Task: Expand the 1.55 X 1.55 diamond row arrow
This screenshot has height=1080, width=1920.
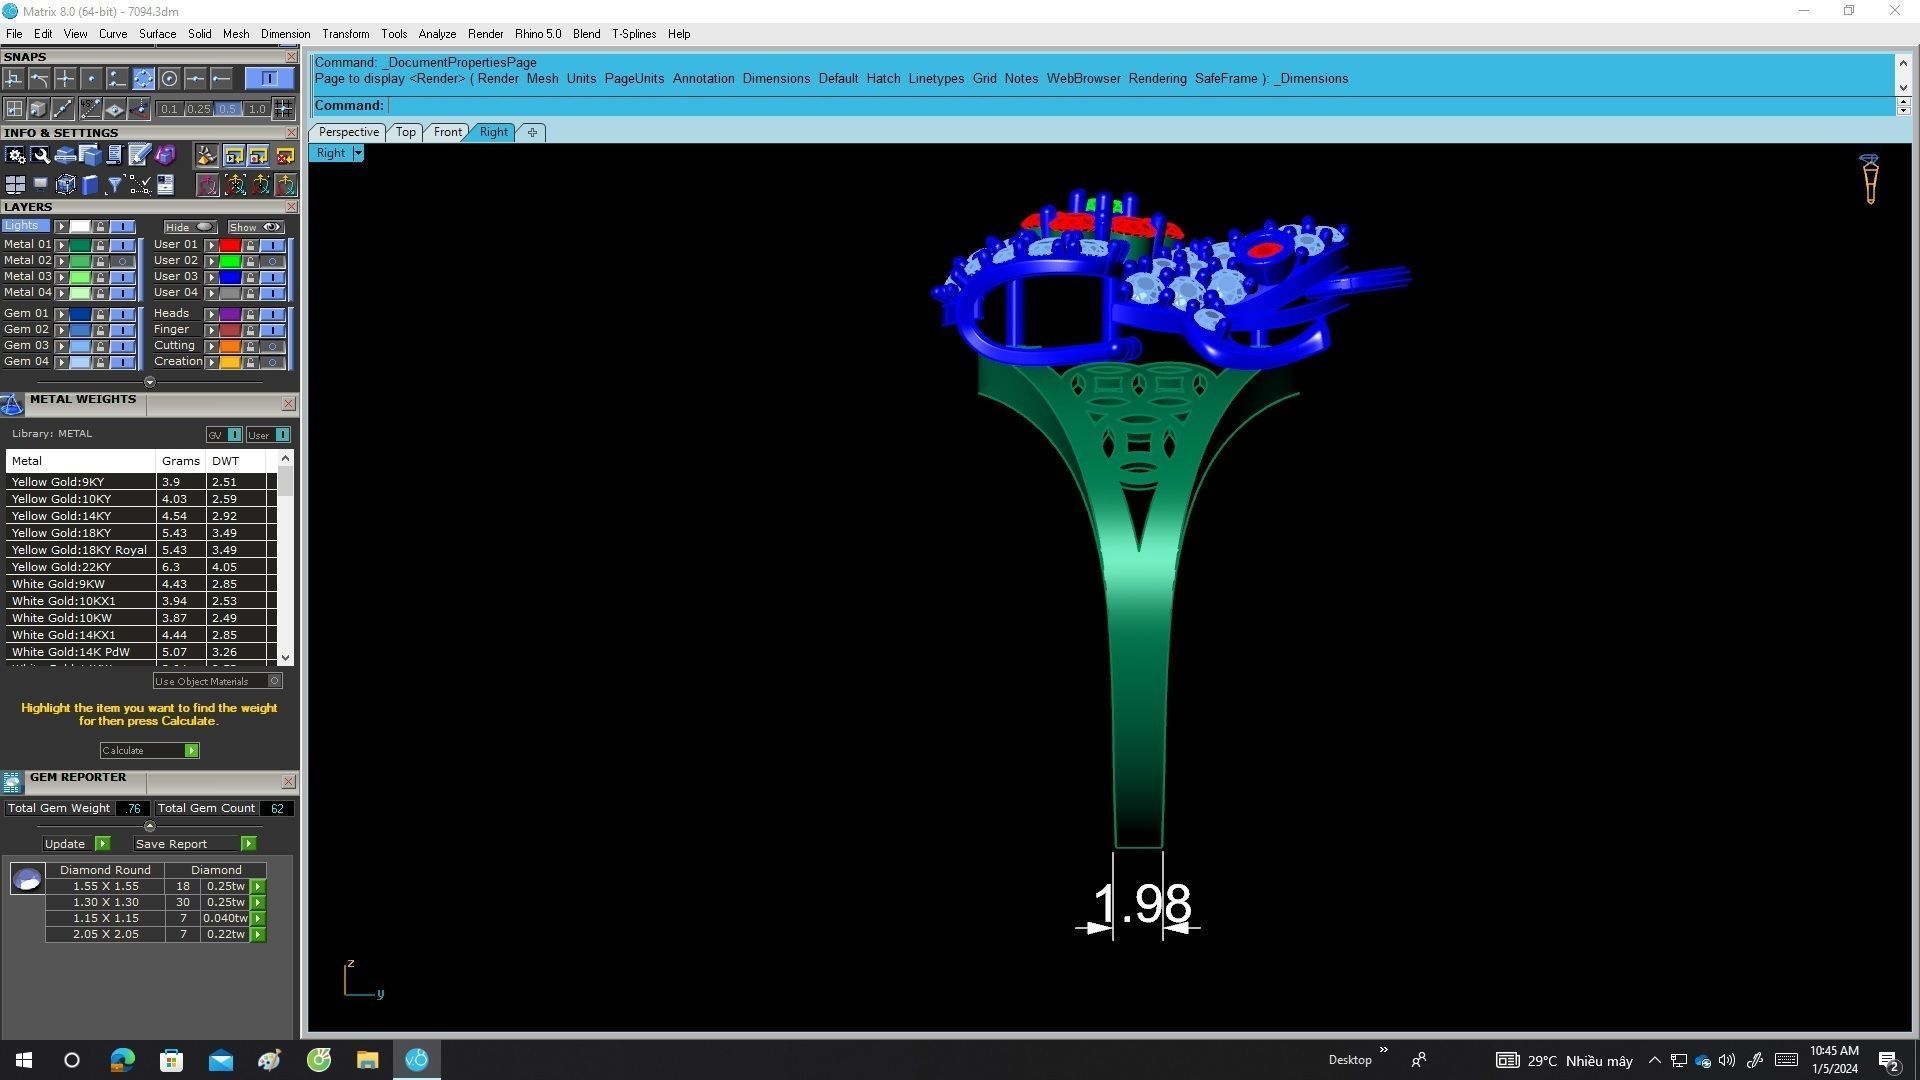Action: click(258, 887)
